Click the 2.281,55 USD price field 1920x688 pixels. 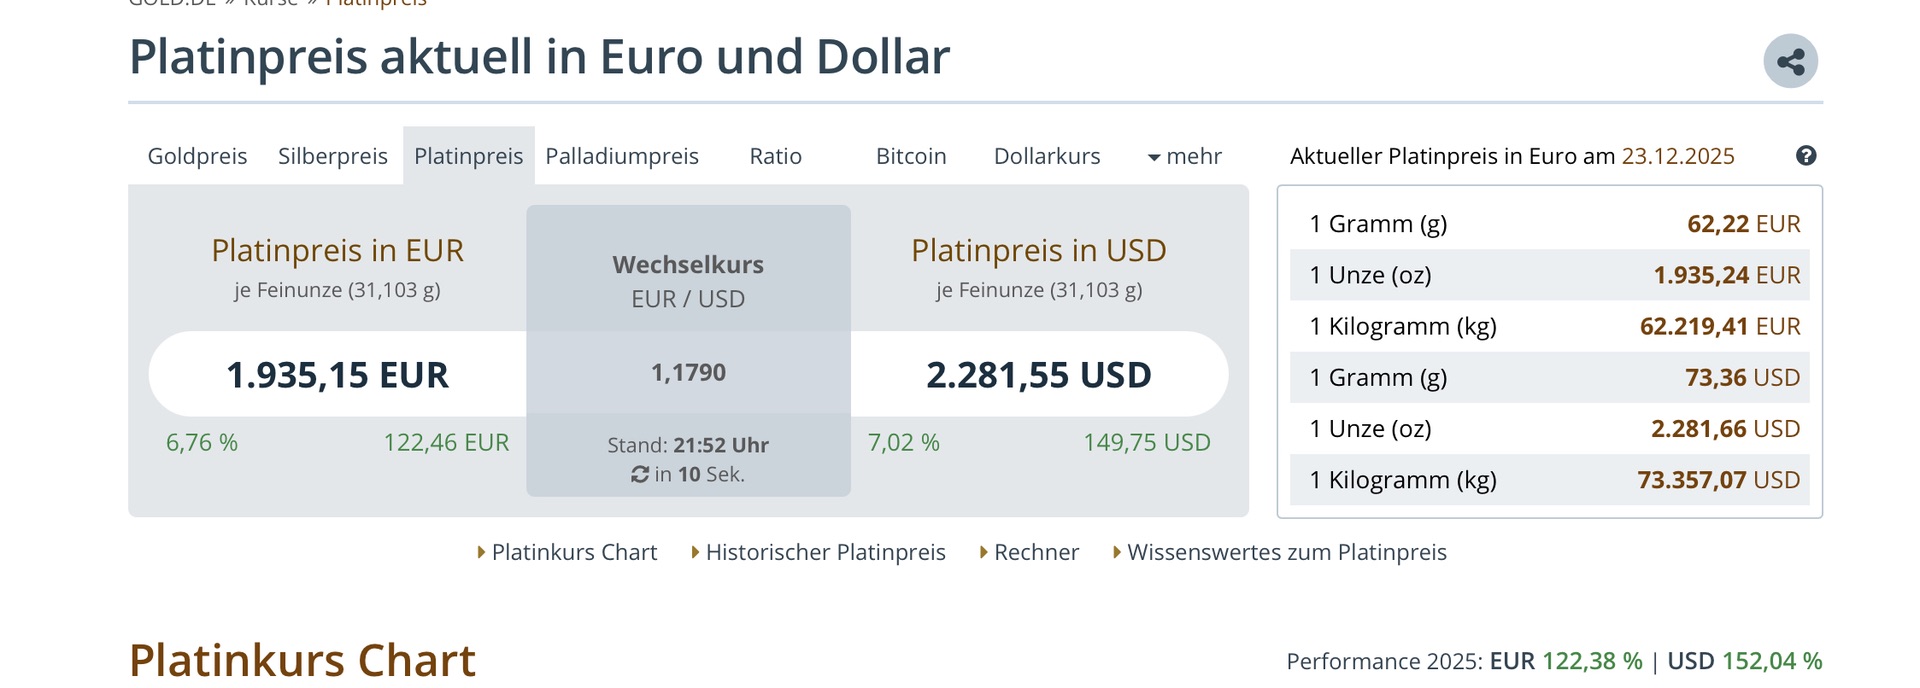[1038, 375]
